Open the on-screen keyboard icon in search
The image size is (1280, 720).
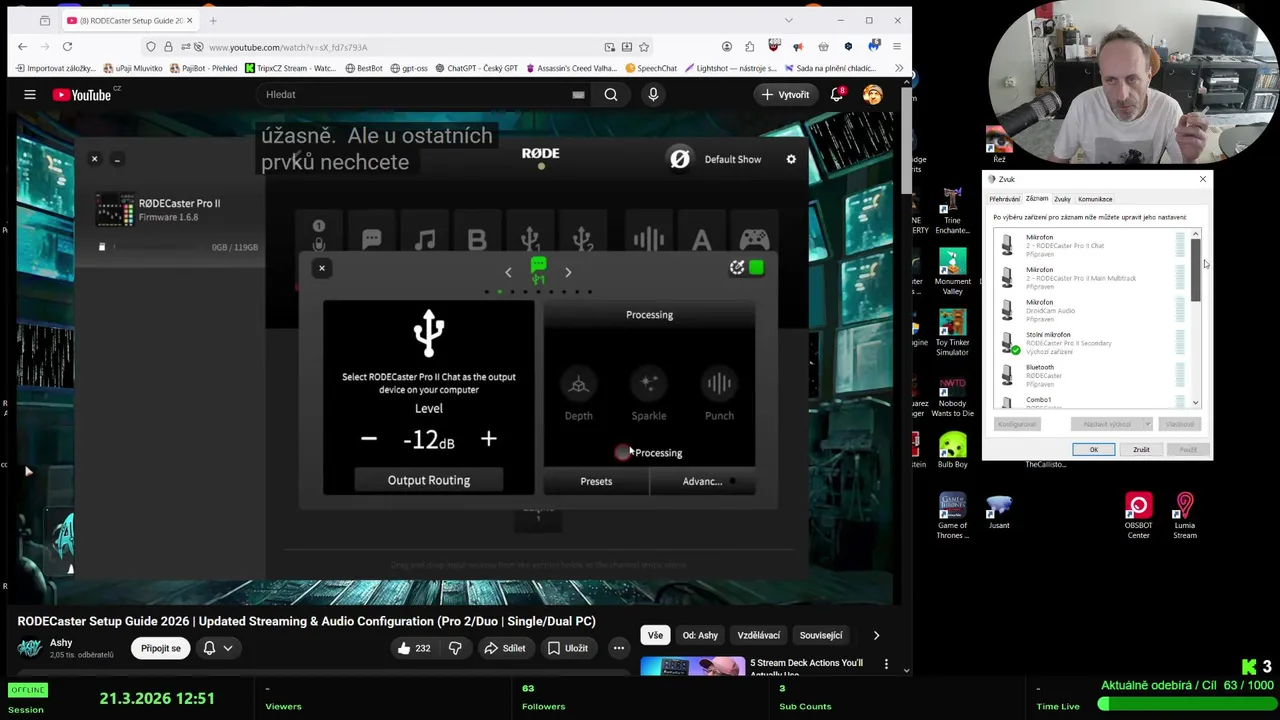(578, 94)
